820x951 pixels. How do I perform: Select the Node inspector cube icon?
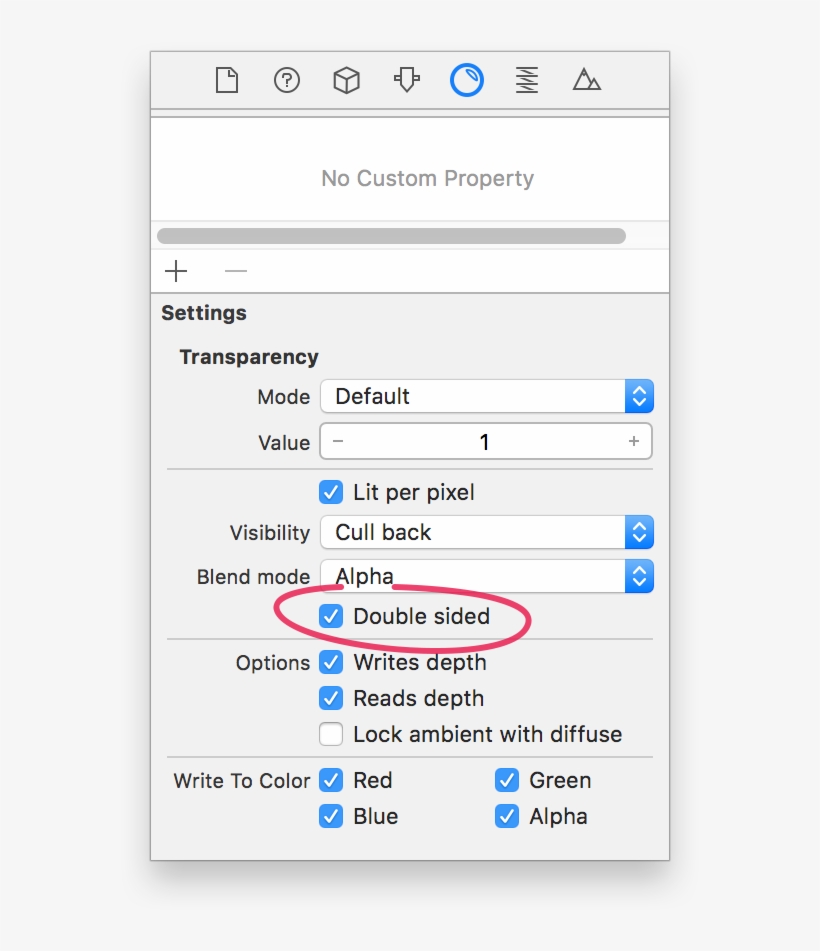(346, 80)
